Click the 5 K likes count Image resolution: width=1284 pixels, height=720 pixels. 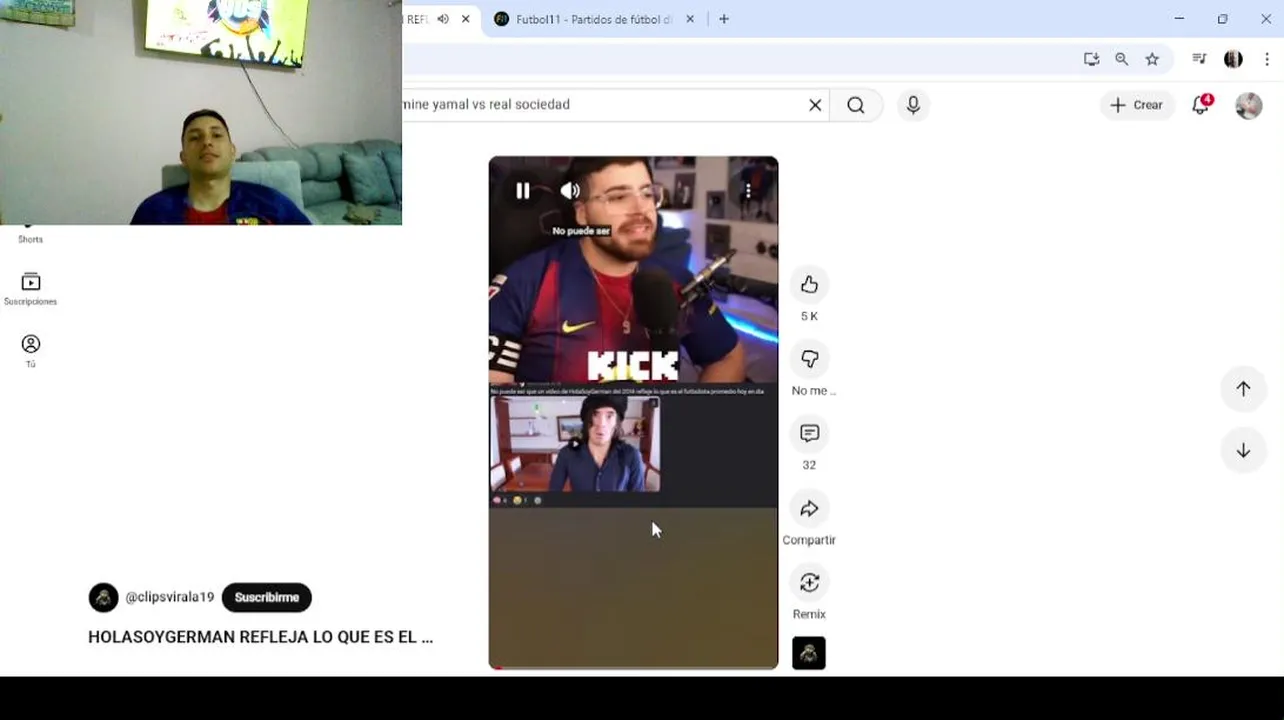coord(809,316)
